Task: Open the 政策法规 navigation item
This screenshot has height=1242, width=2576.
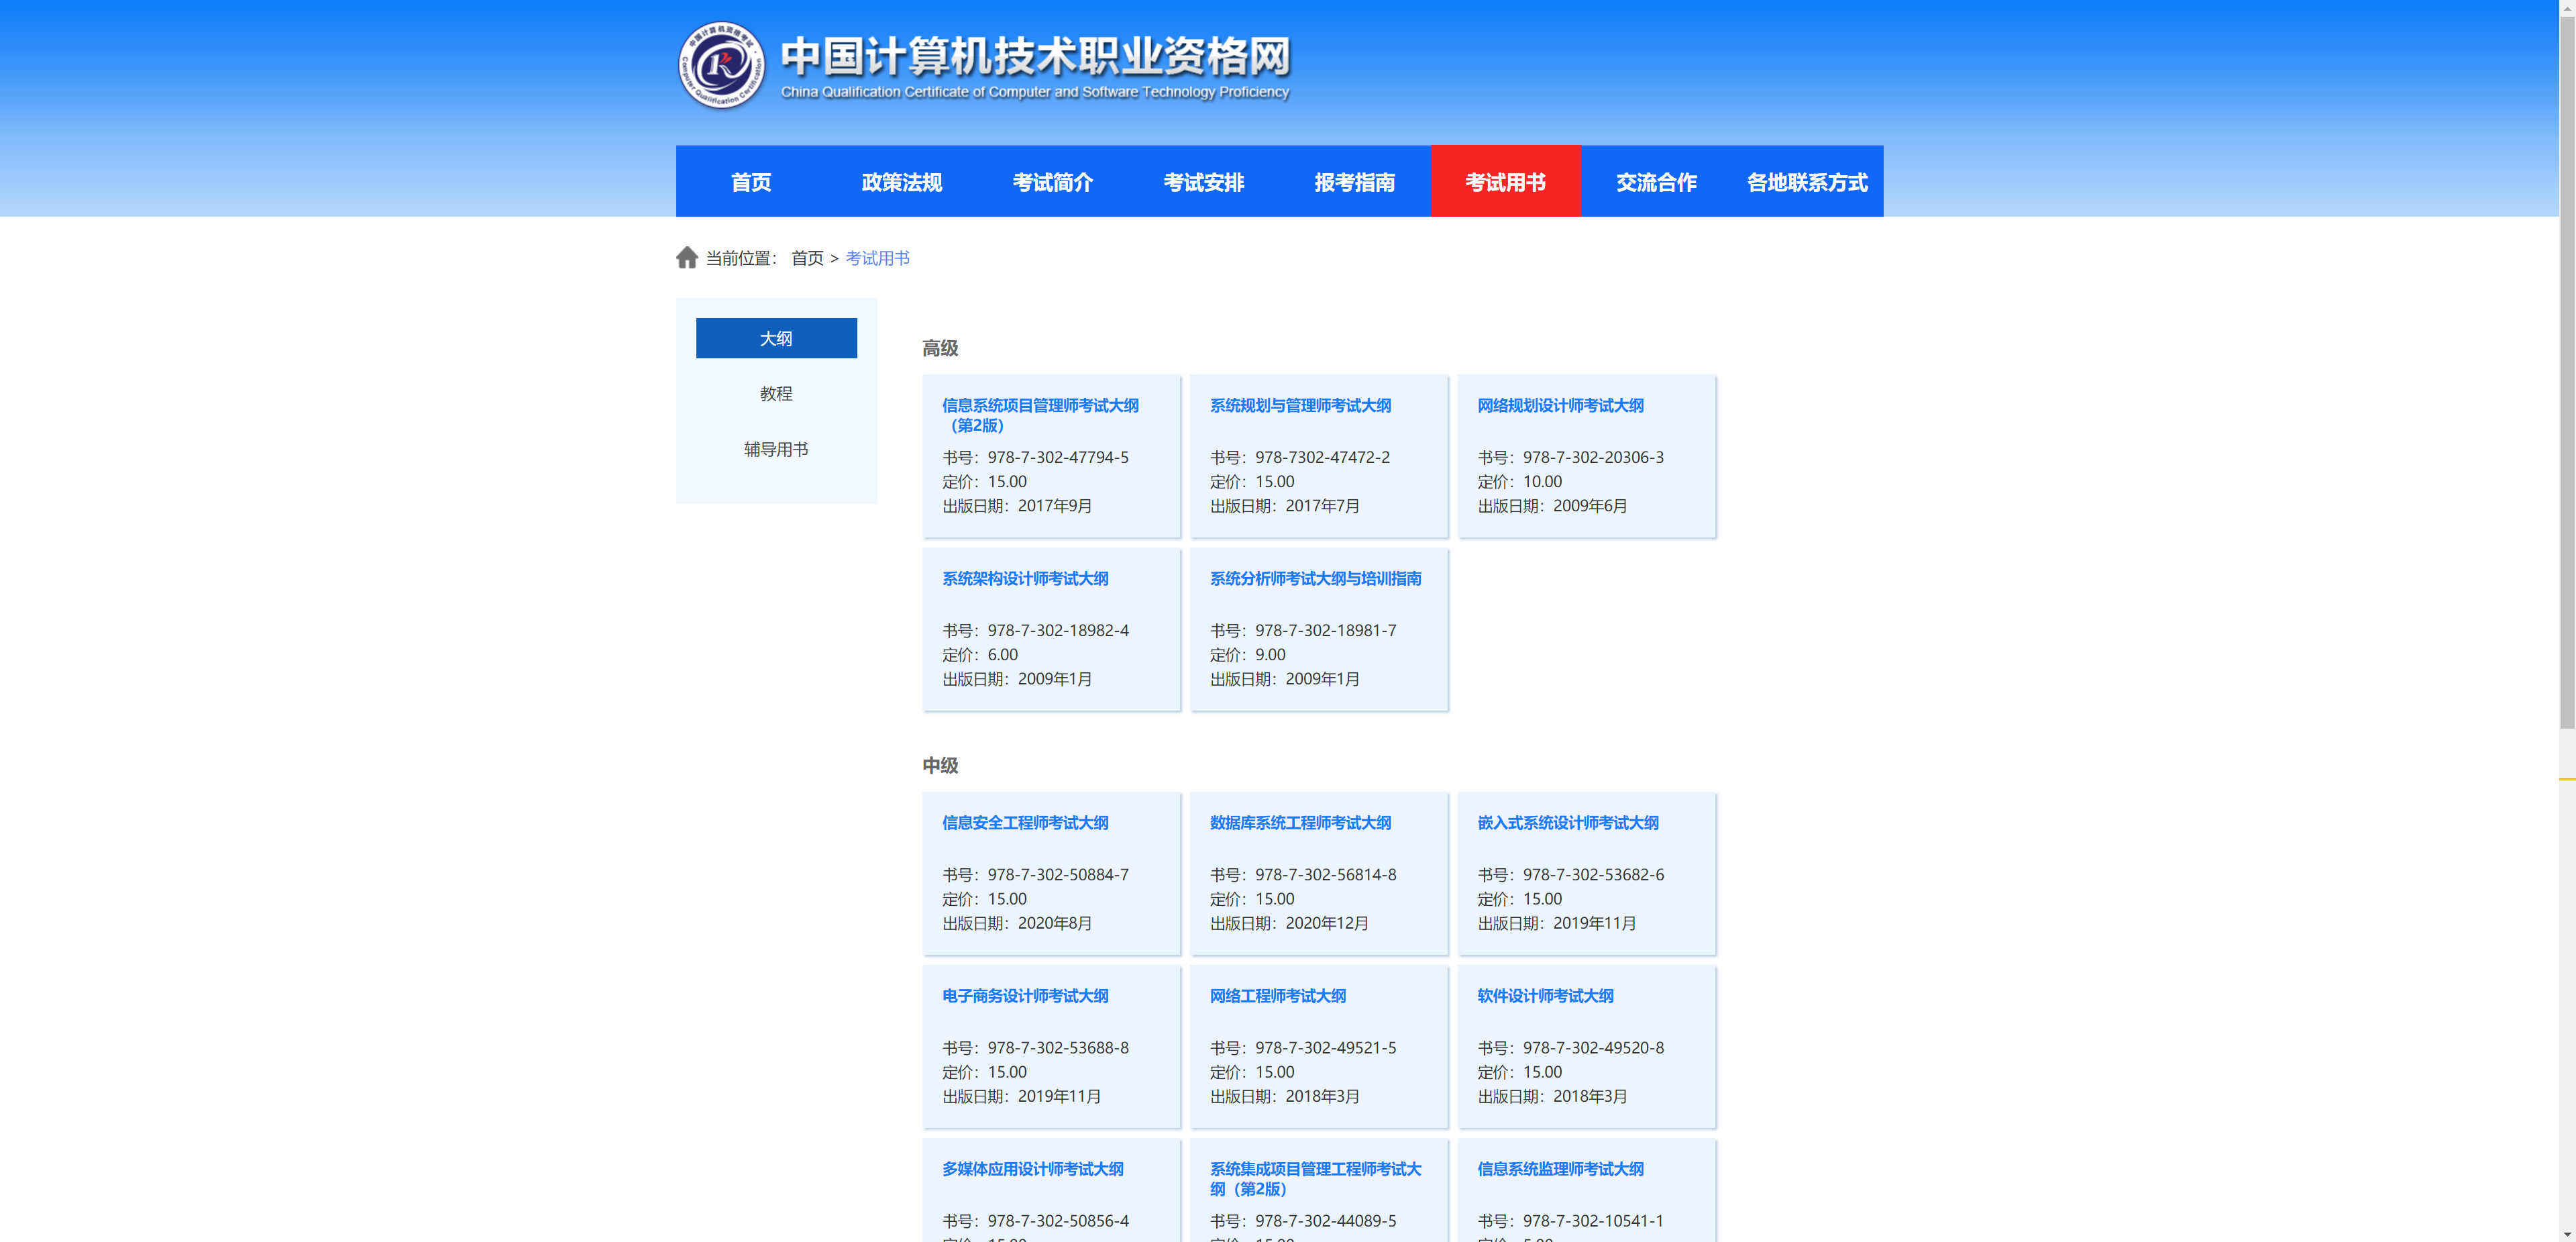Action: pos(901,182)
